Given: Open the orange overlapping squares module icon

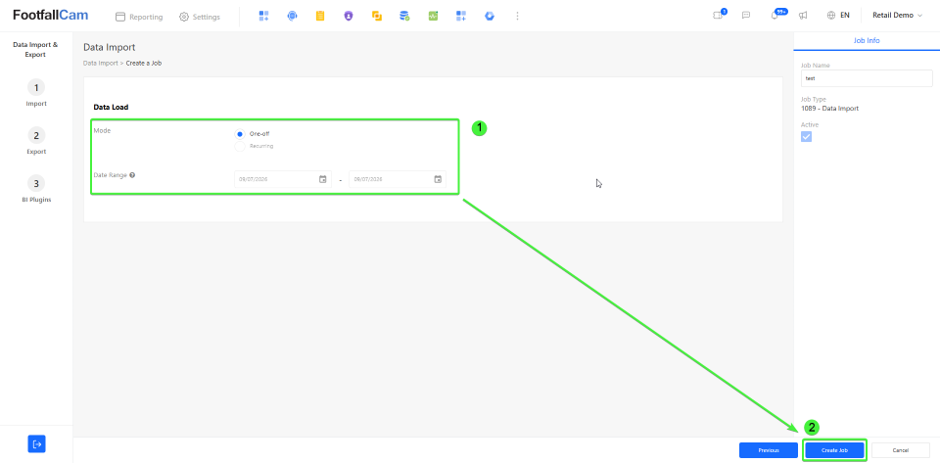Looking at the screenshot, I should [x=376, y=16].
